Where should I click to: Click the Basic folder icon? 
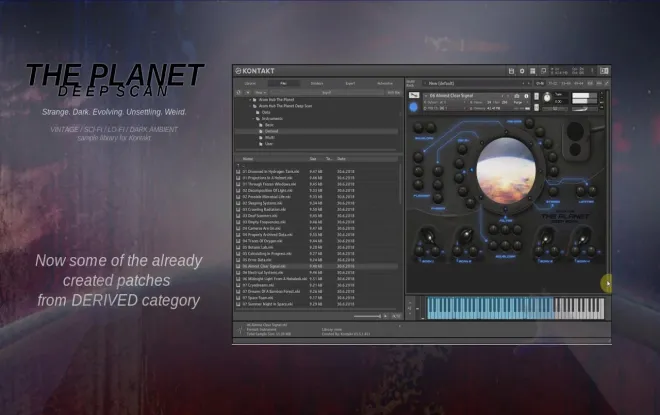pos(261,125)
